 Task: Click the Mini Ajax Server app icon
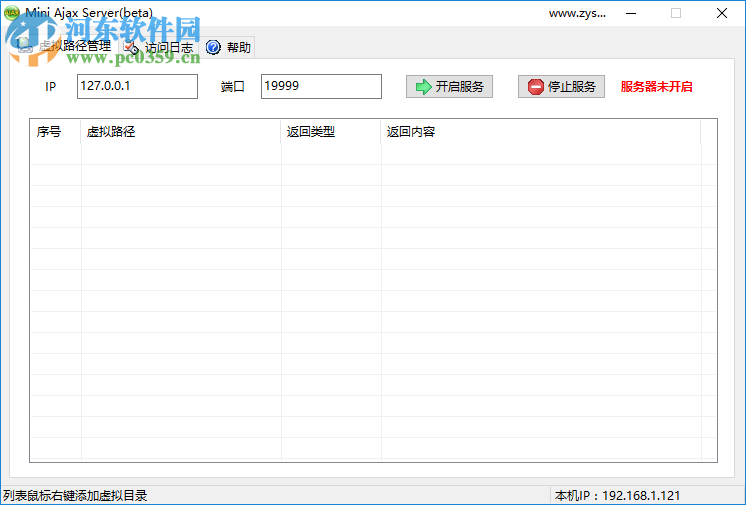click(11, 13)
